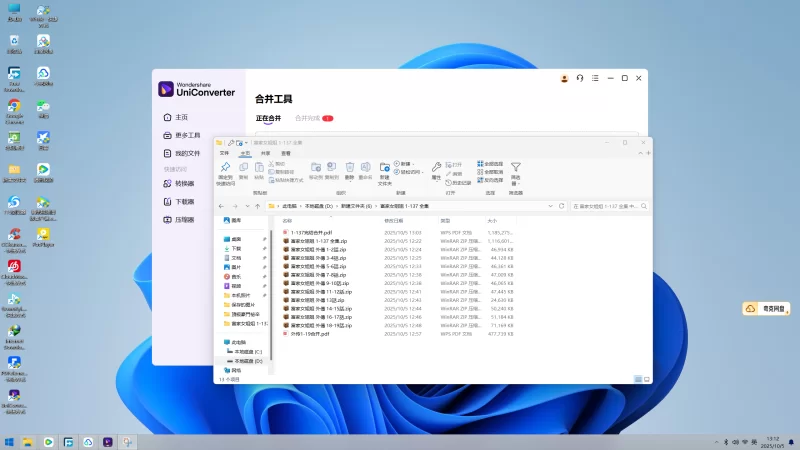This screenshot has height=450, width=800.
Task: Click the 全部选择 (Select all) button
Action: 492,163
